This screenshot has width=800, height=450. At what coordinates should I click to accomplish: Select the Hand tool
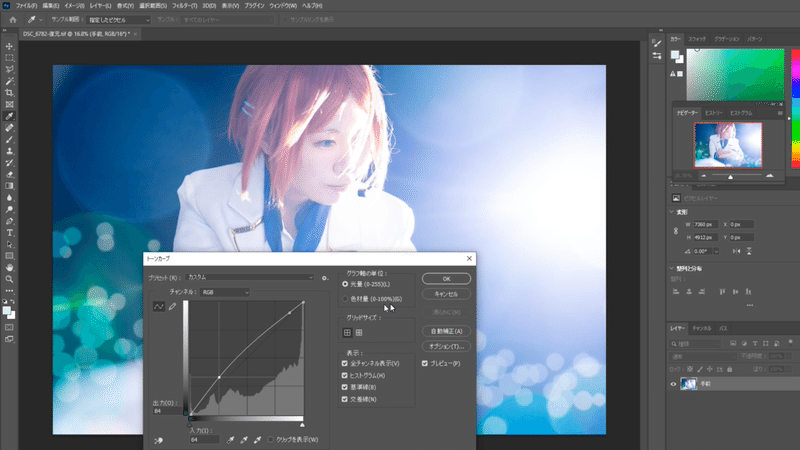[x=9, y=267]
